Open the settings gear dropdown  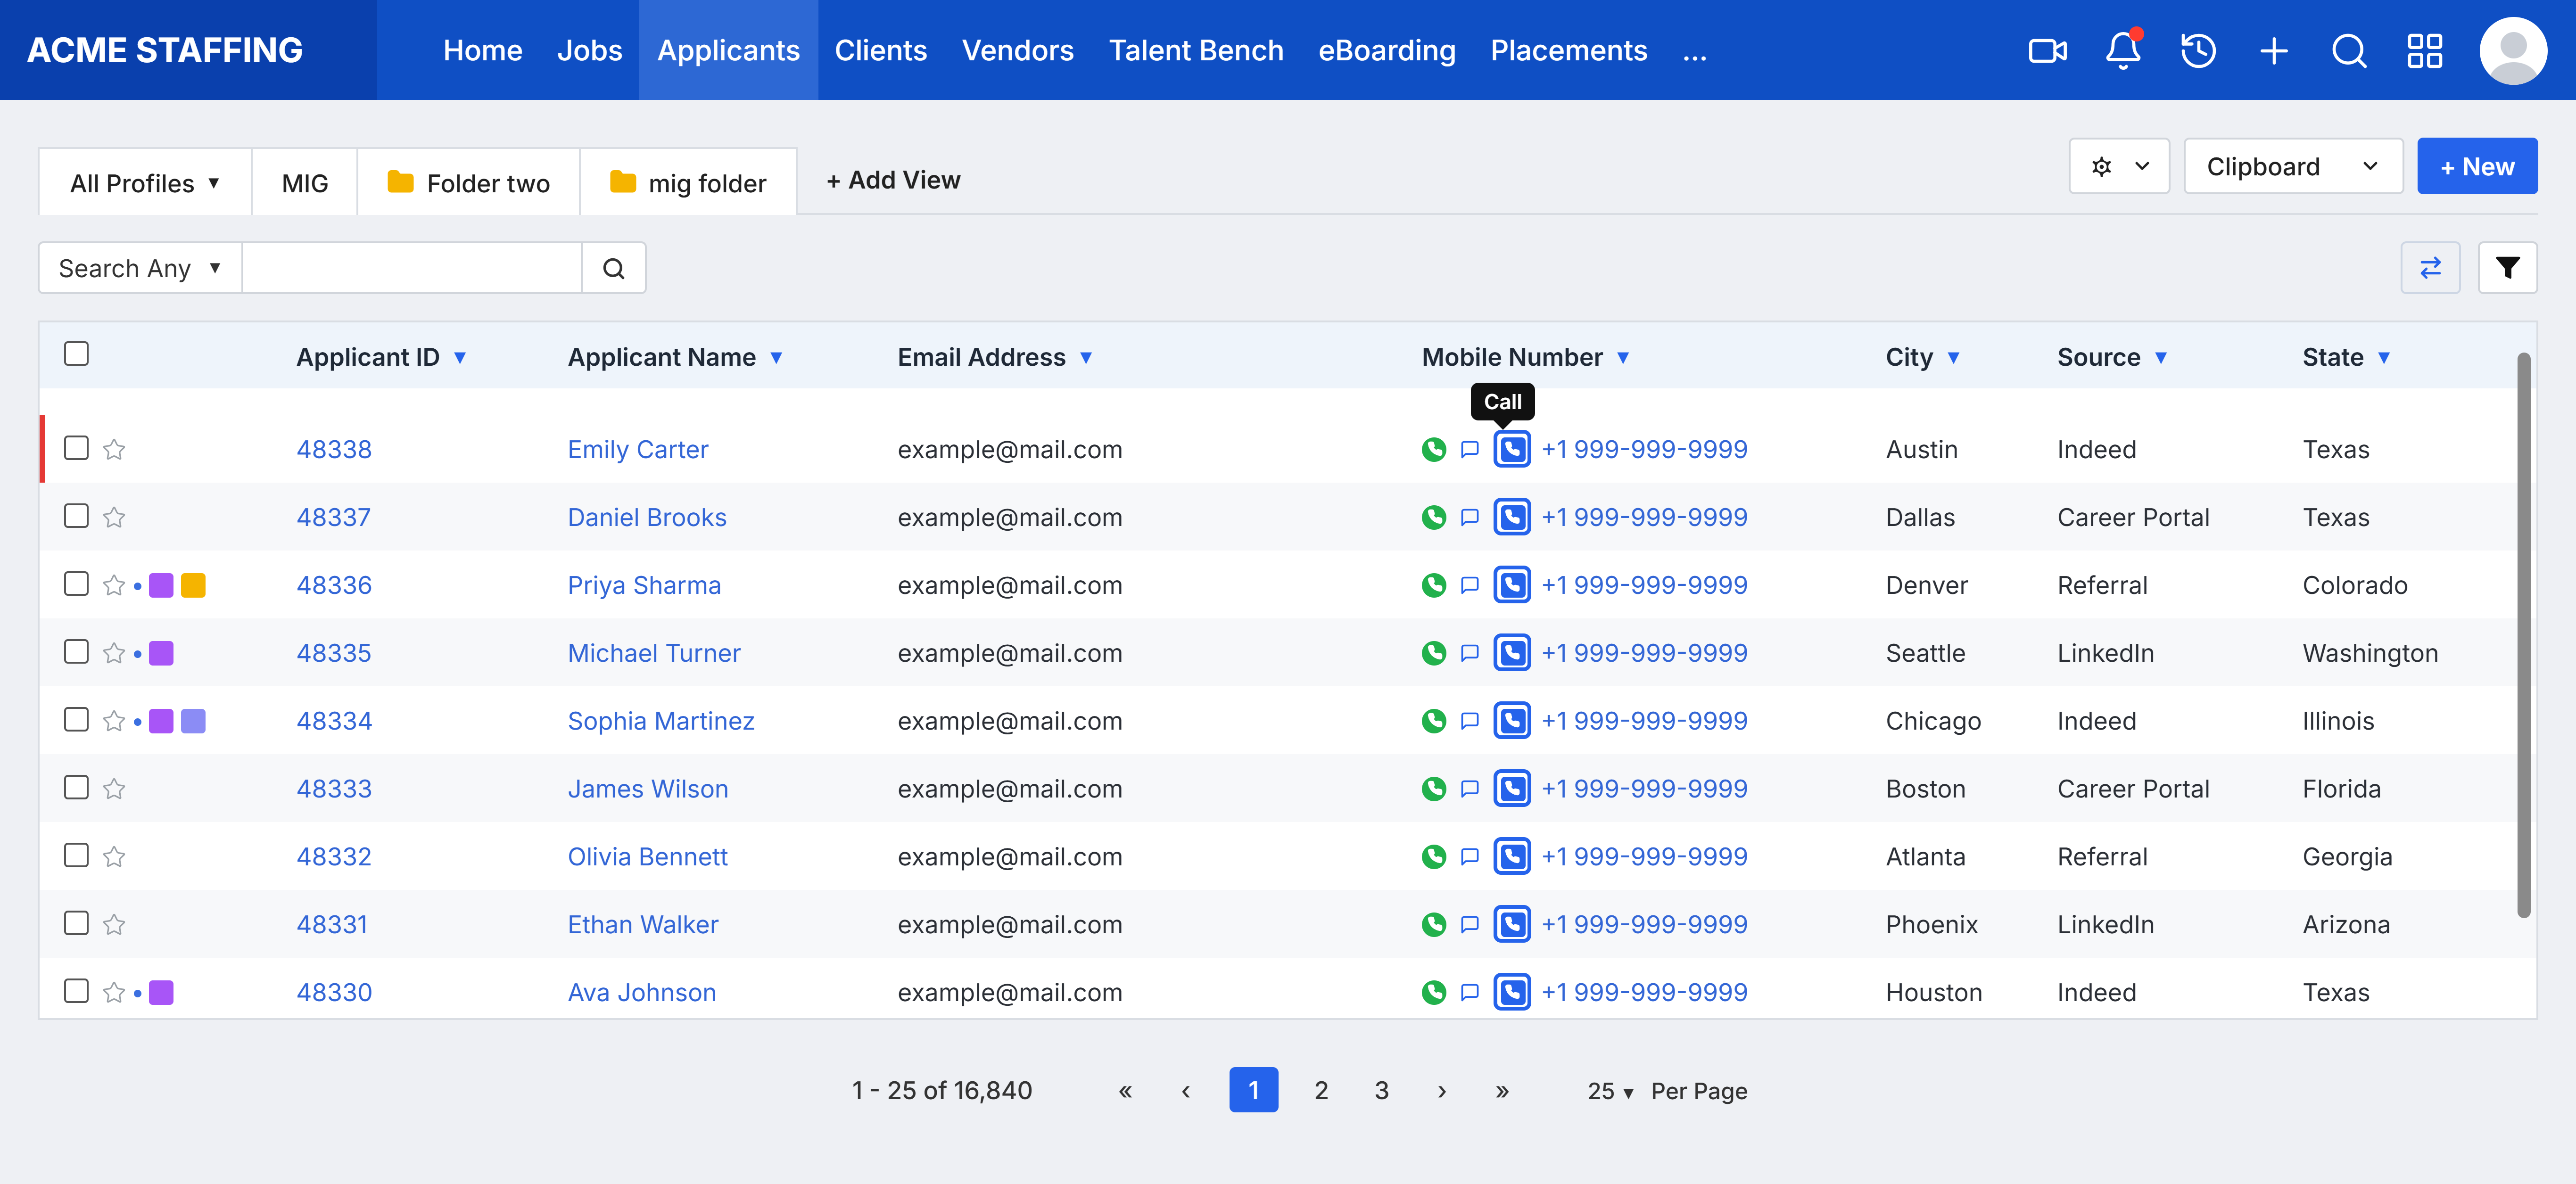click(x=2118, y=166)
